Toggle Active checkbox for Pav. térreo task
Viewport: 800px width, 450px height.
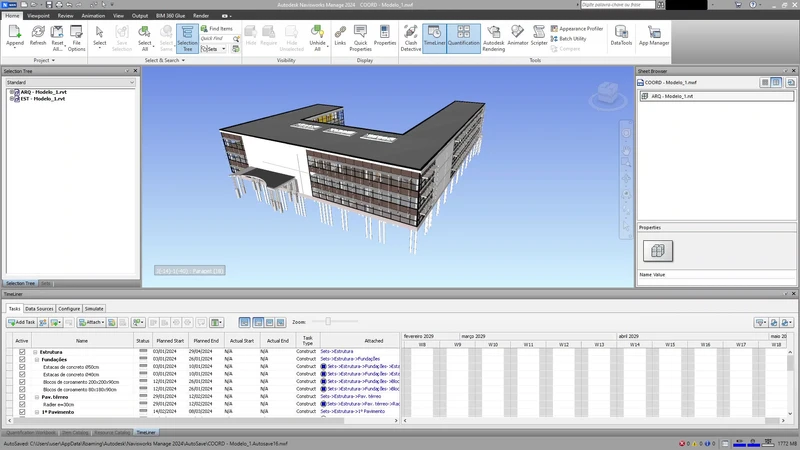tap(22, 397)
